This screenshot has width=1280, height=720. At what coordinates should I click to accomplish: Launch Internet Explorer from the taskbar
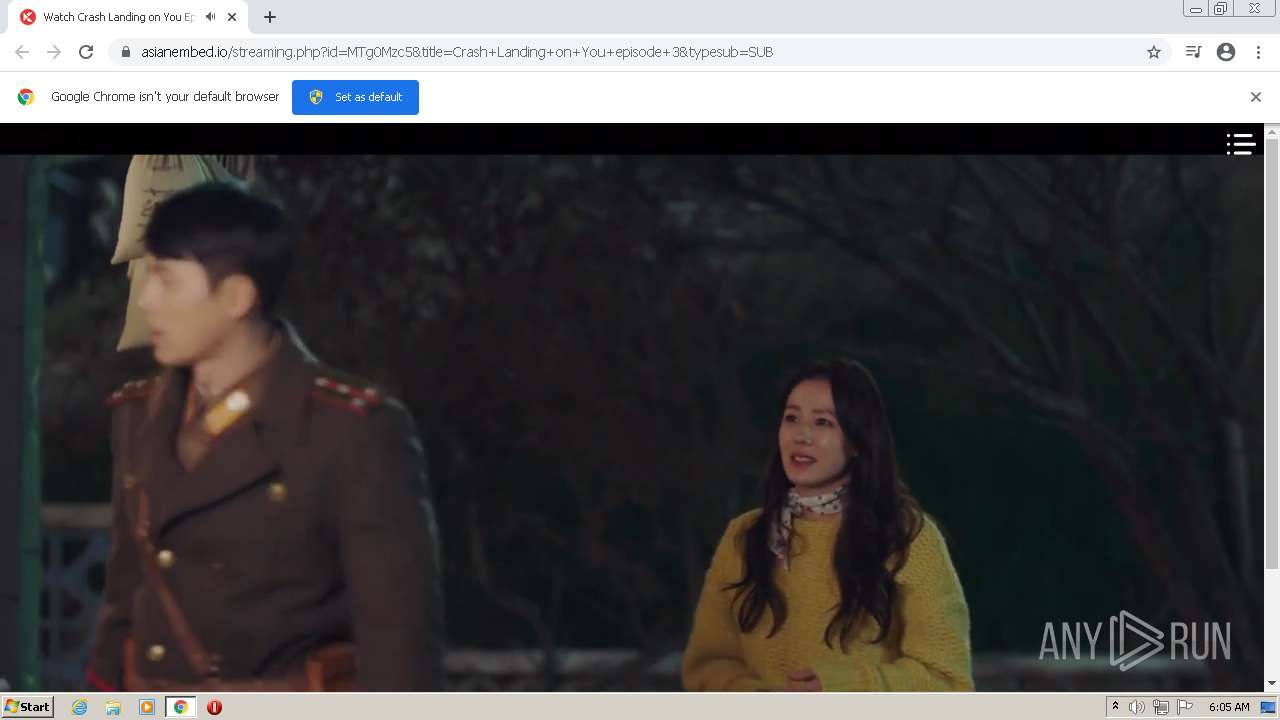tap(80, 707)
